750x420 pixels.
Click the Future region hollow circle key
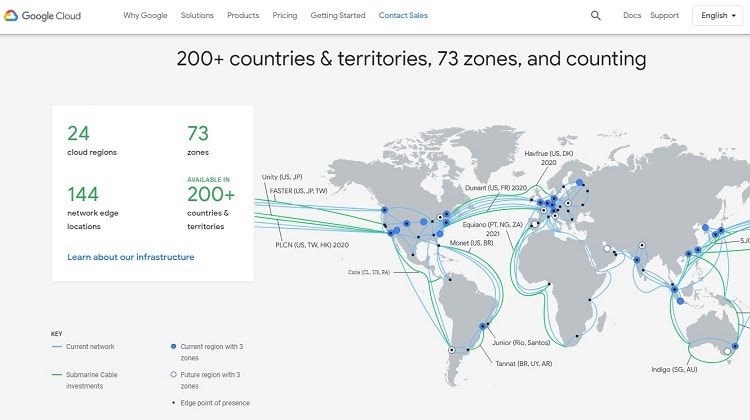pos(173,375)
